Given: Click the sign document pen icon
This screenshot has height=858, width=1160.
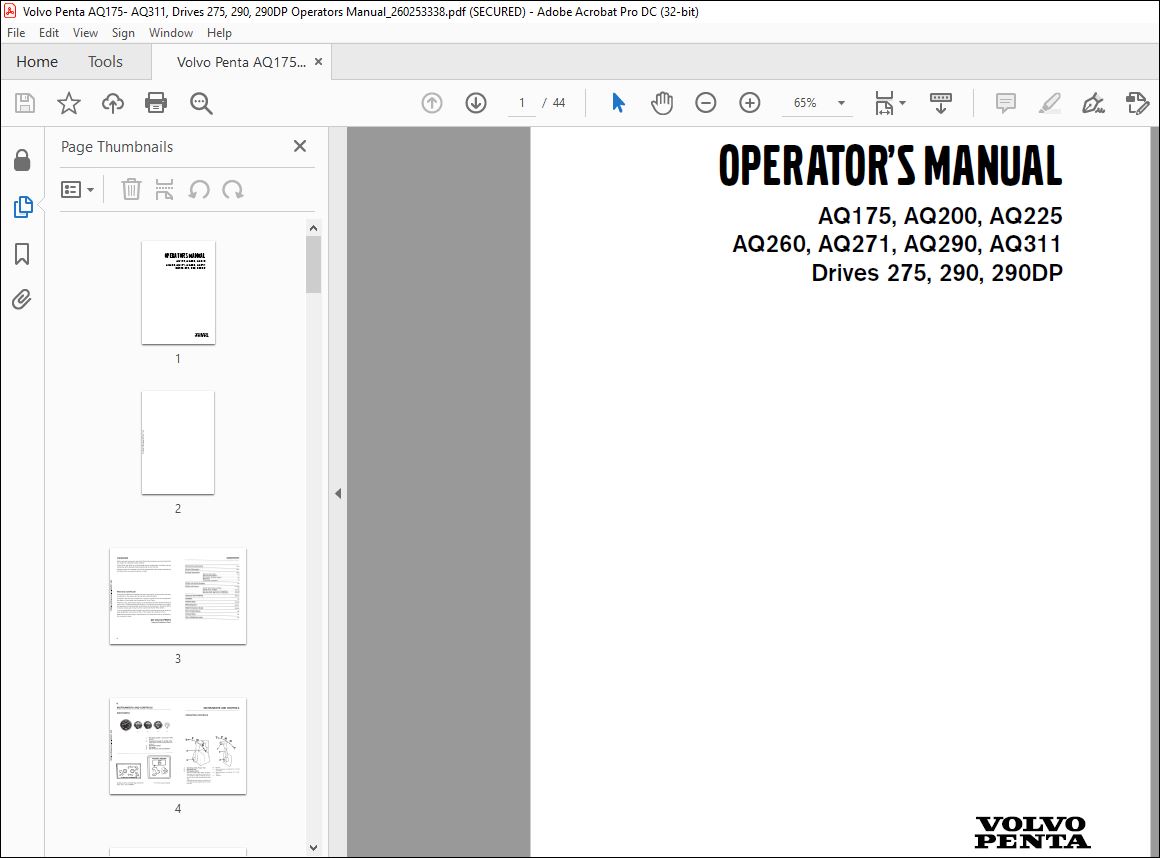Looking at the screenshot, I should tap(1093, 103).
